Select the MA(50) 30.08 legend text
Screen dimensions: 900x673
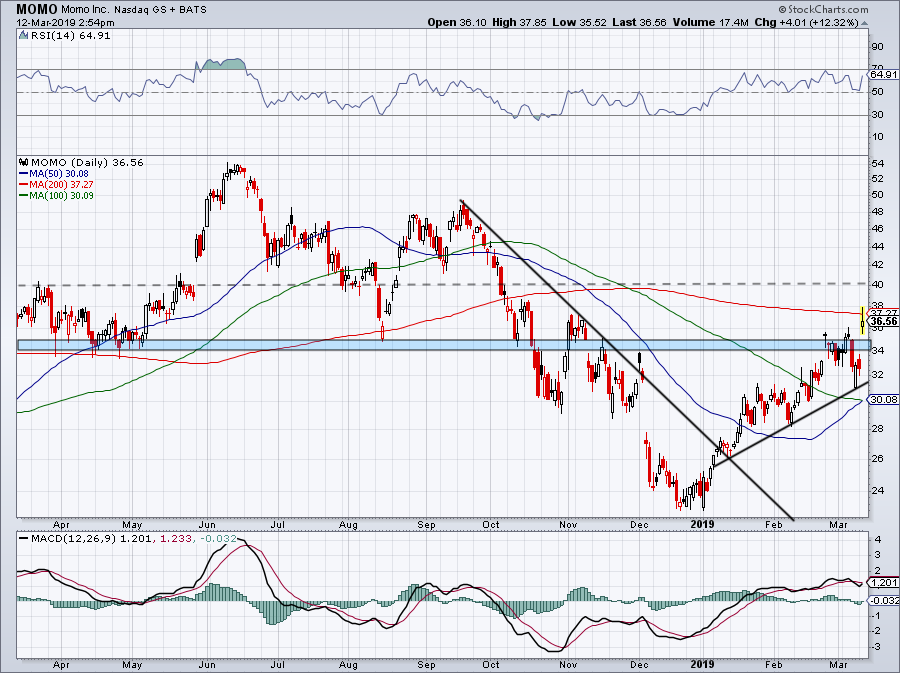click(59, 173)
